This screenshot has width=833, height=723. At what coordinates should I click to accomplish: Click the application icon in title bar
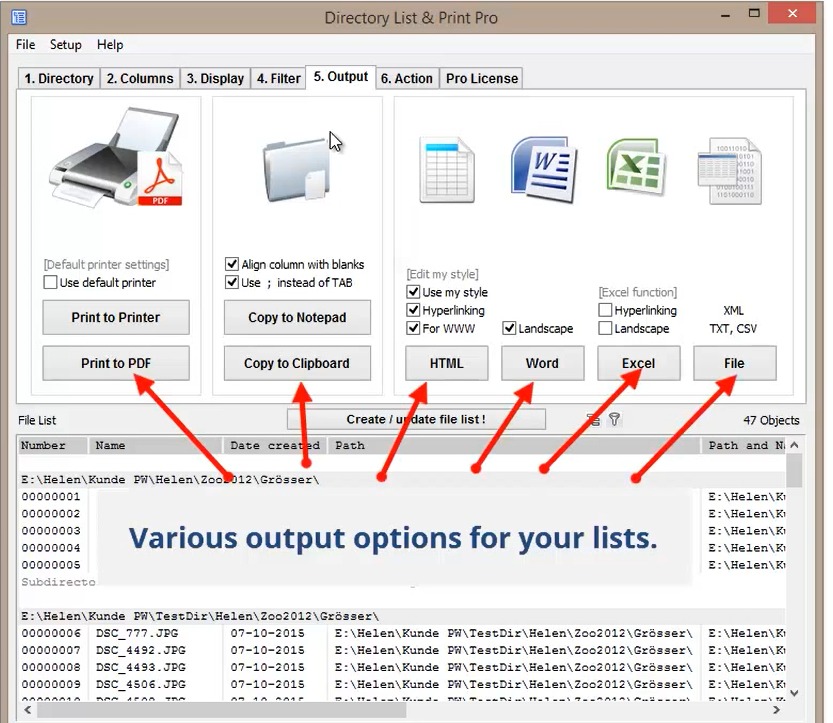19,17
